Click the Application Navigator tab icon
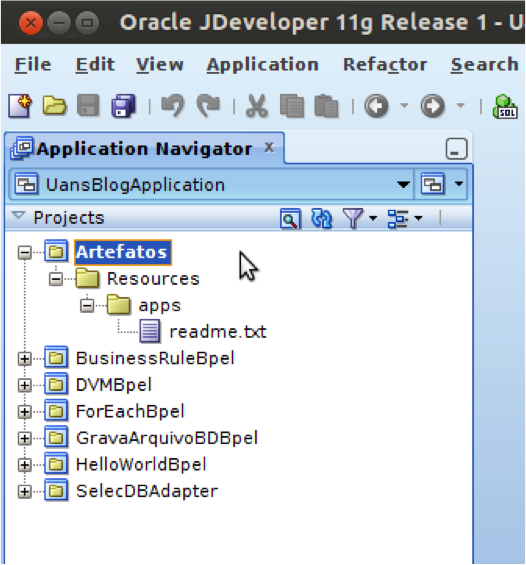 click(22, 148)
